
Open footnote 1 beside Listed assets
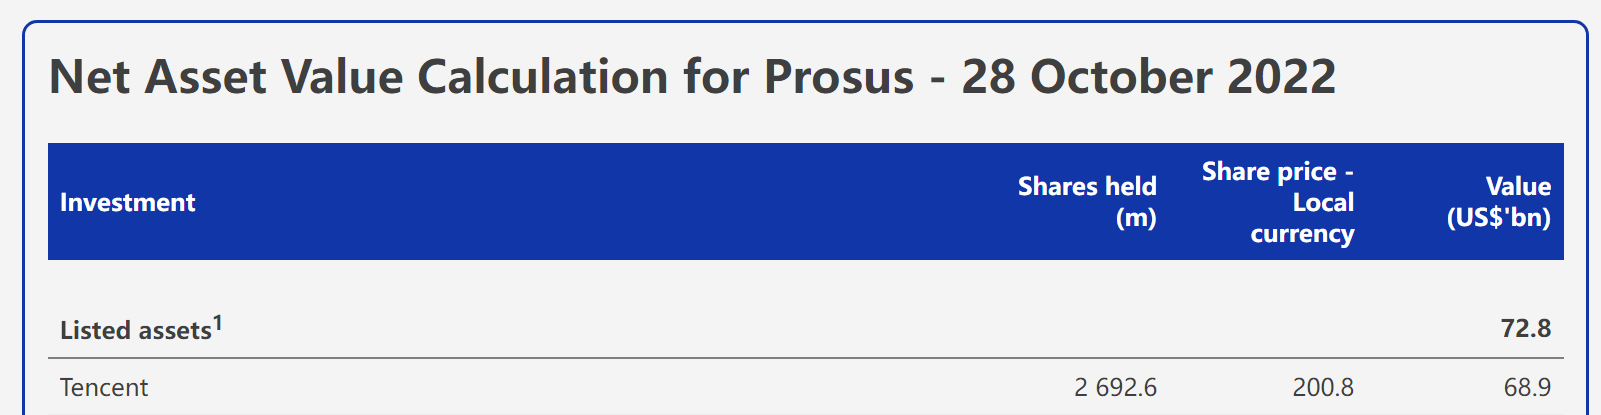point(218,323)
